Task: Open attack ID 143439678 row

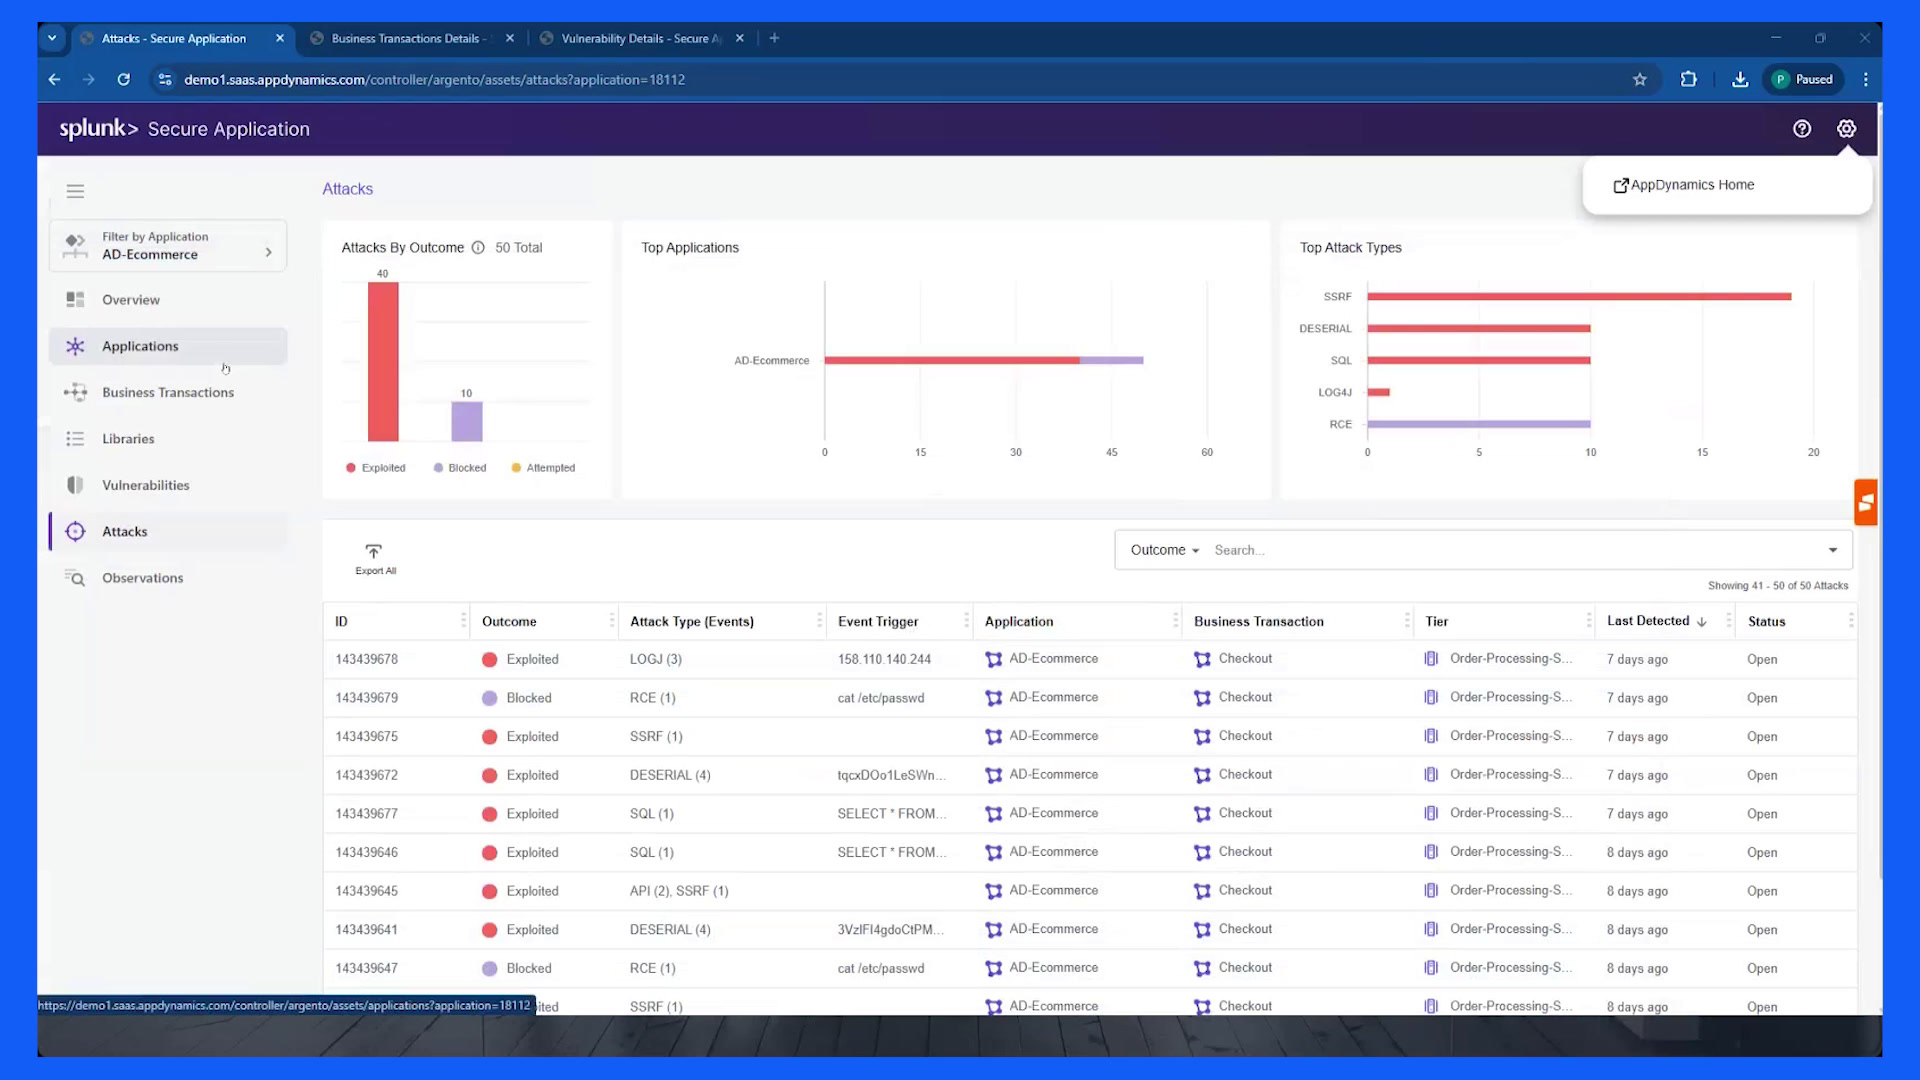Action: pyautogui.click(x=1090, y=659)
